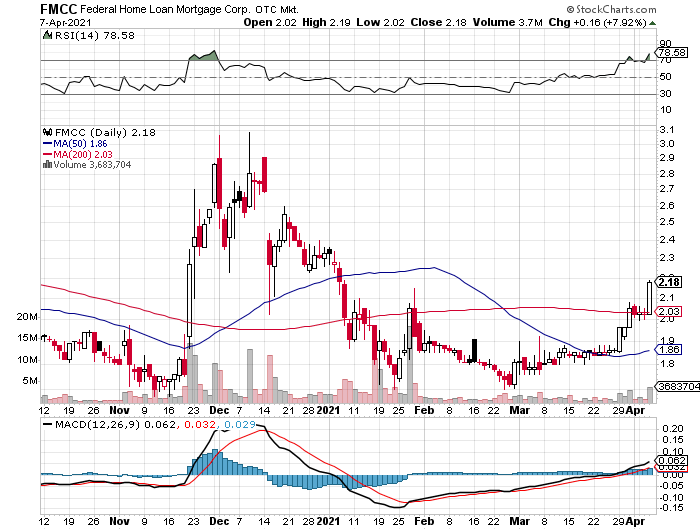
Task: Click the Federal Home Loan Mortgage Corp. name
Action: [x=165, y=9]
